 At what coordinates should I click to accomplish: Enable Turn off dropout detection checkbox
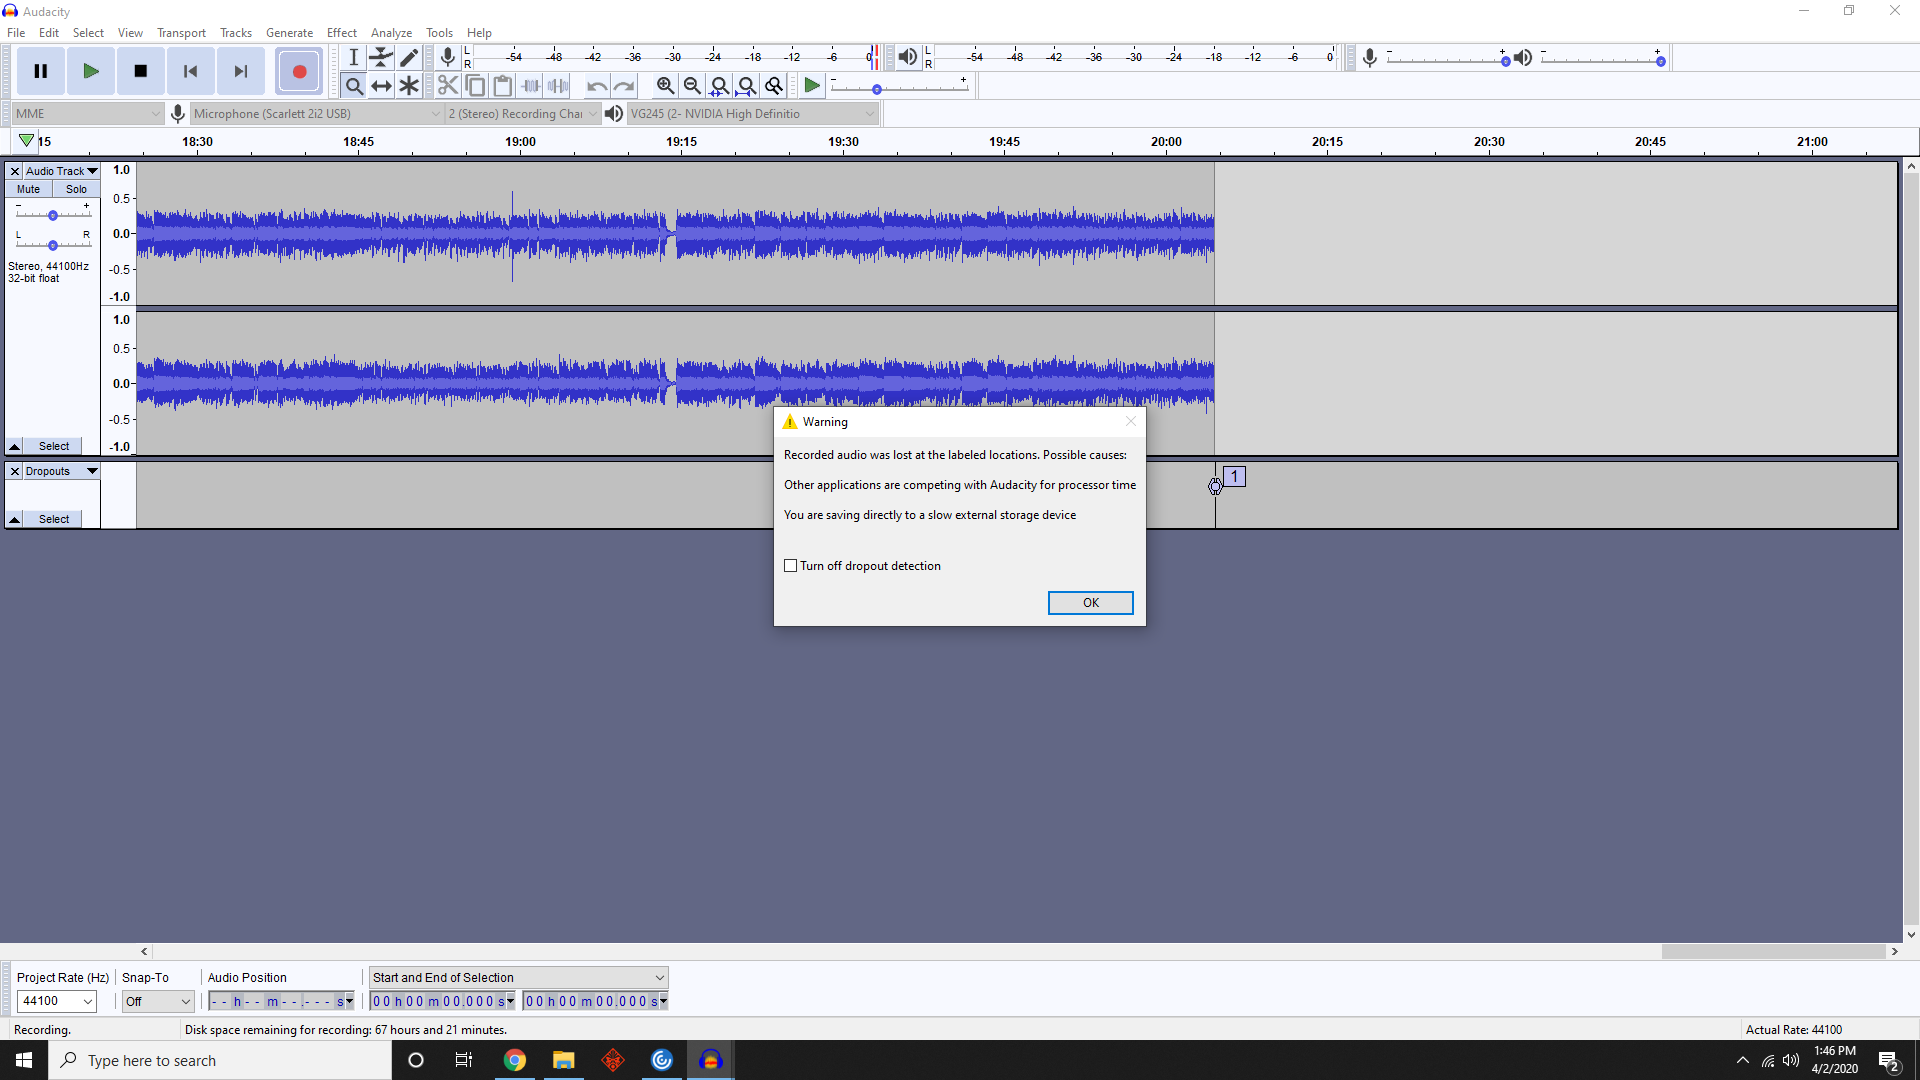[791, 566]
